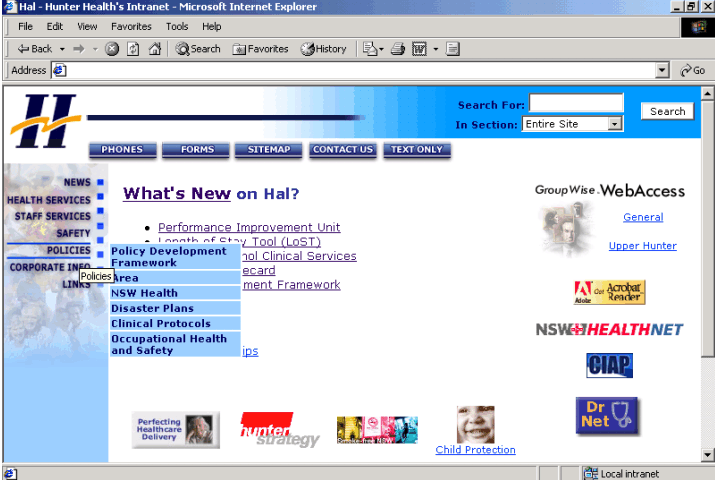
Task: Expand the Address bar dropdown
Action: click(x=662, y=71)
